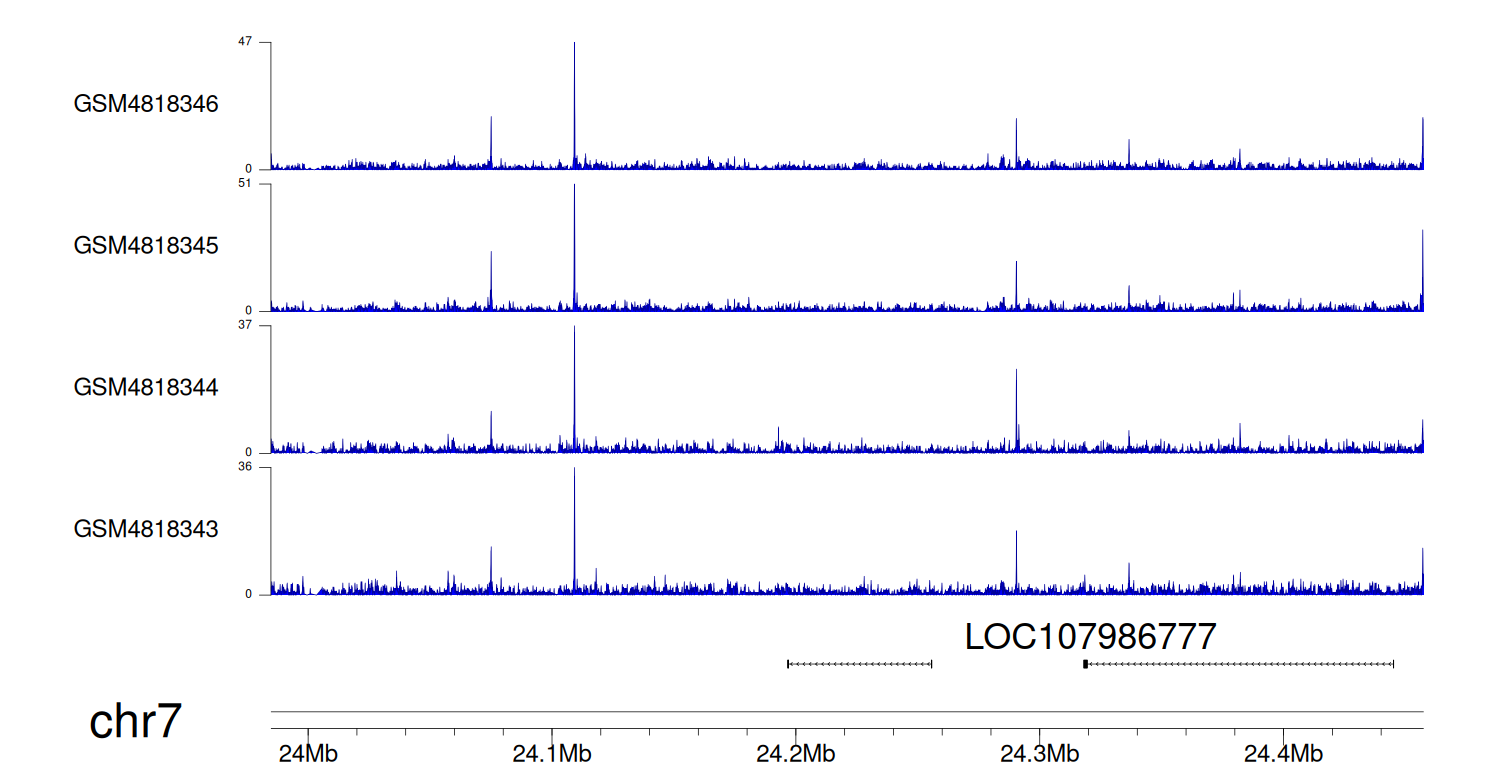This screenshot has width=1500, height=780.
Task: Select the GSM4818345 track label
Action: point(146,246)
